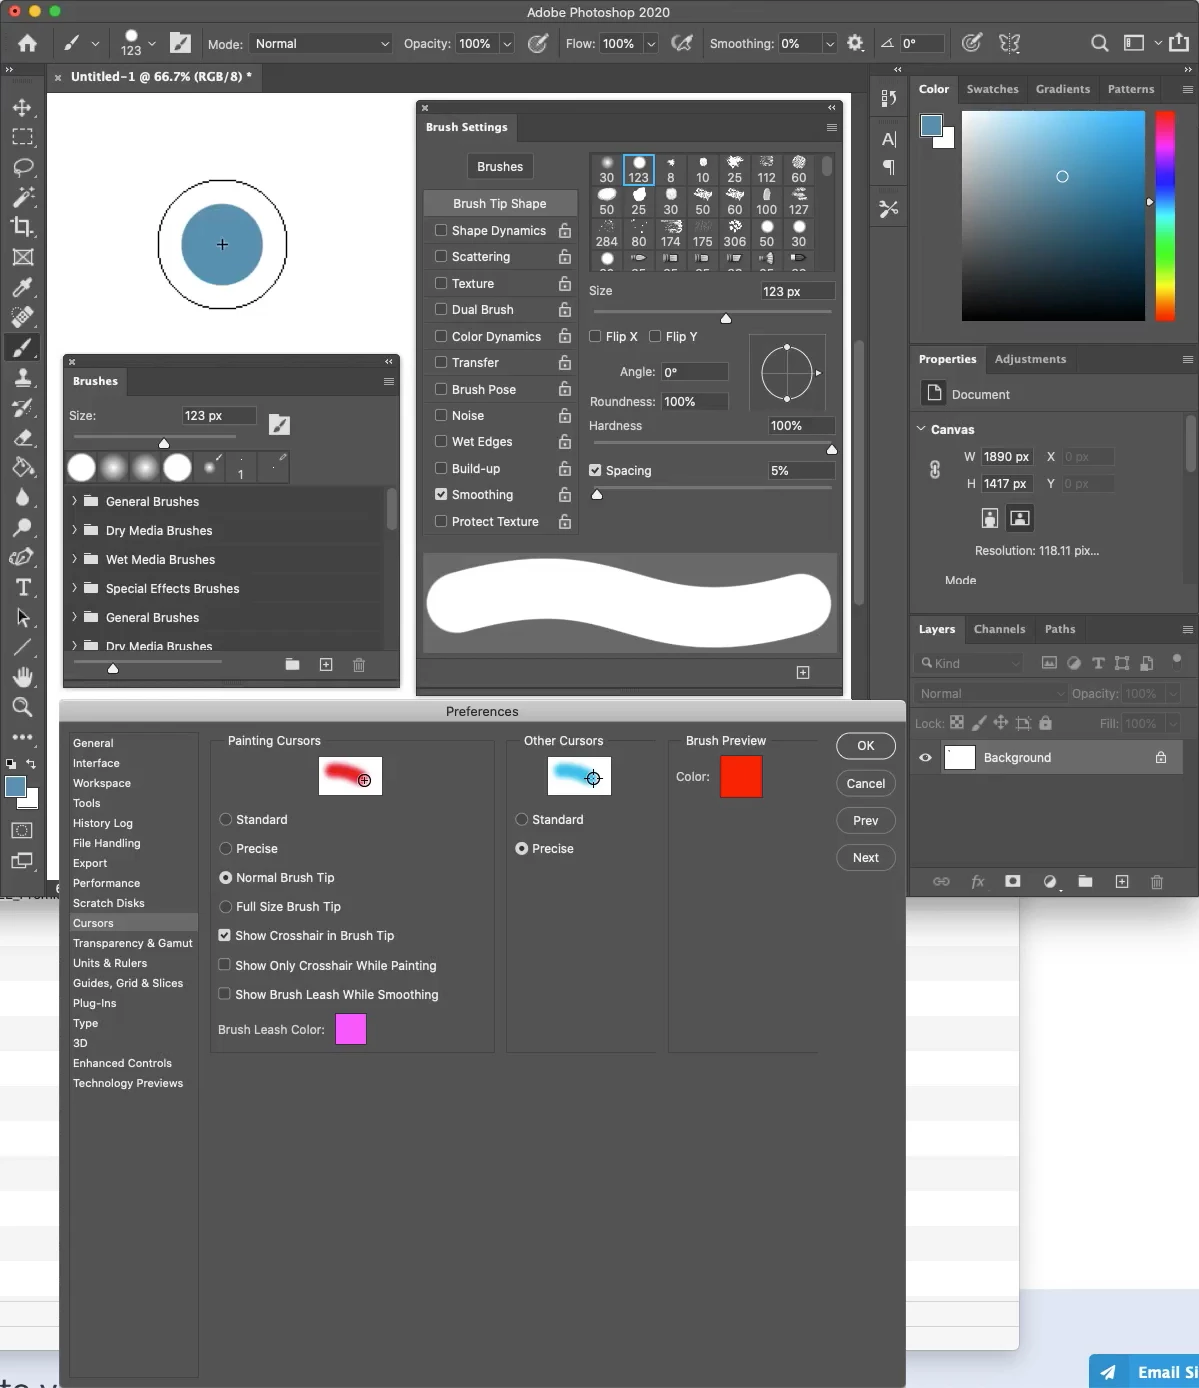
Task: Go to Prev preferences page
Action: [x=866, y=820]
